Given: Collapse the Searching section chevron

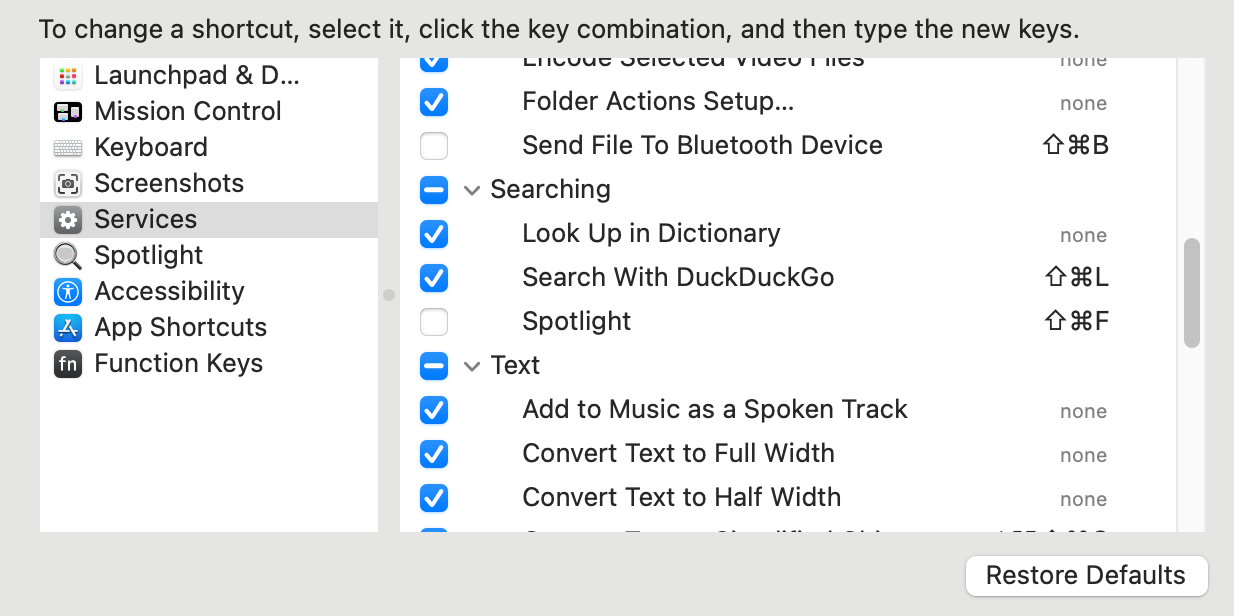Looking at the screenshot, I should click(472, 190).
